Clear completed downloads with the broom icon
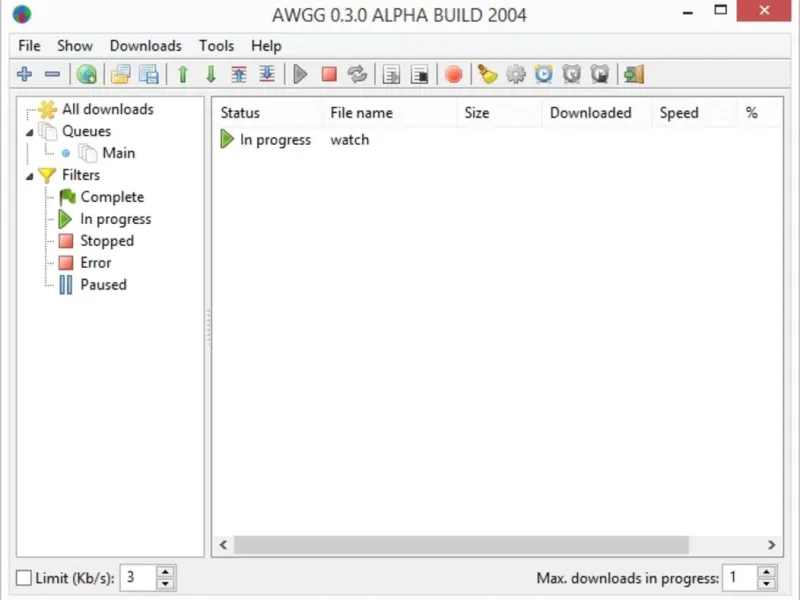The image size is (800, 600). pos(487,74)
